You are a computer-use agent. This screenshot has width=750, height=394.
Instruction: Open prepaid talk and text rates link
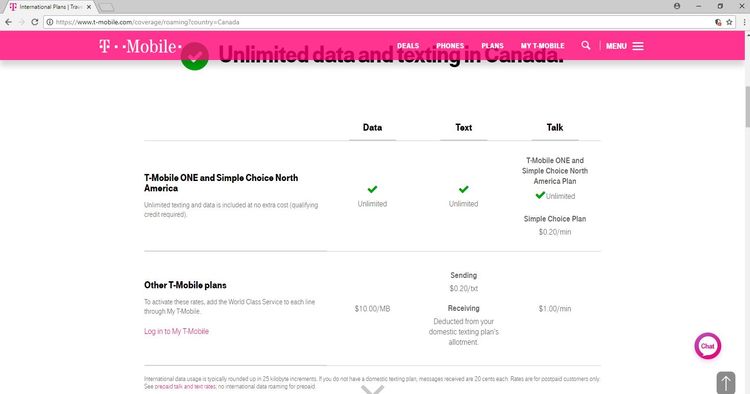click(185, 386)
